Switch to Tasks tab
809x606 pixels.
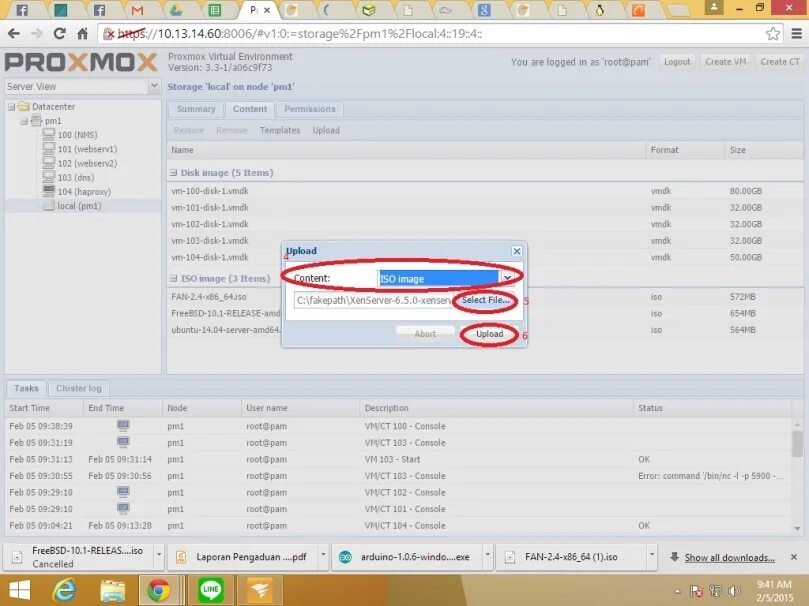point(26,388)
